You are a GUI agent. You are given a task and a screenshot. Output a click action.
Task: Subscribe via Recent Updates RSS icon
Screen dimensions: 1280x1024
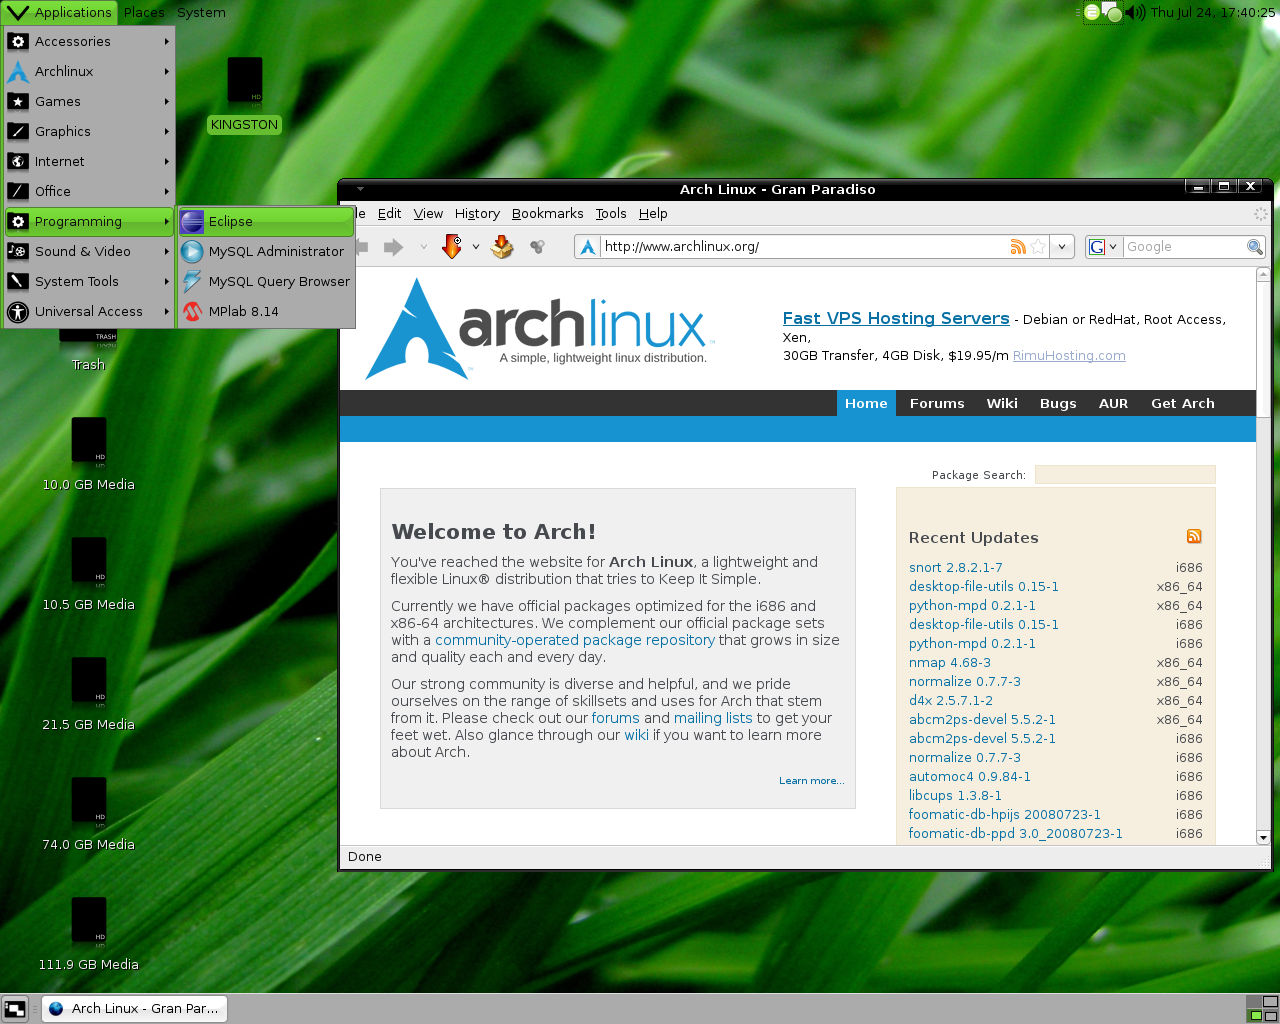click(1194, 537)
